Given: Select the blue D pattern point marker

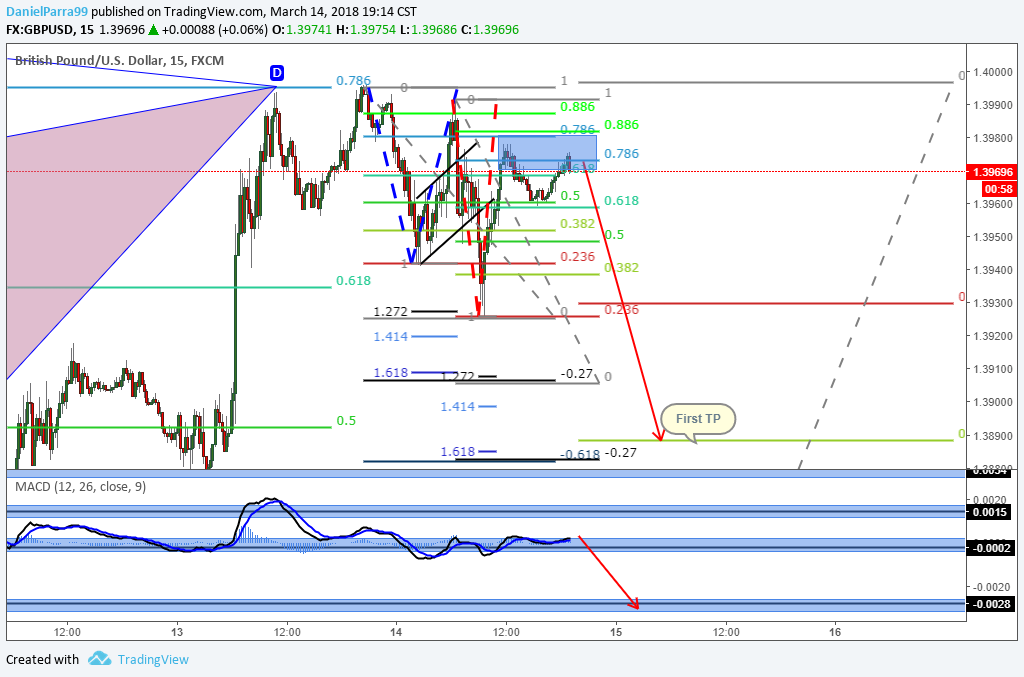Looking at the screenshot, I should point(277,73).
